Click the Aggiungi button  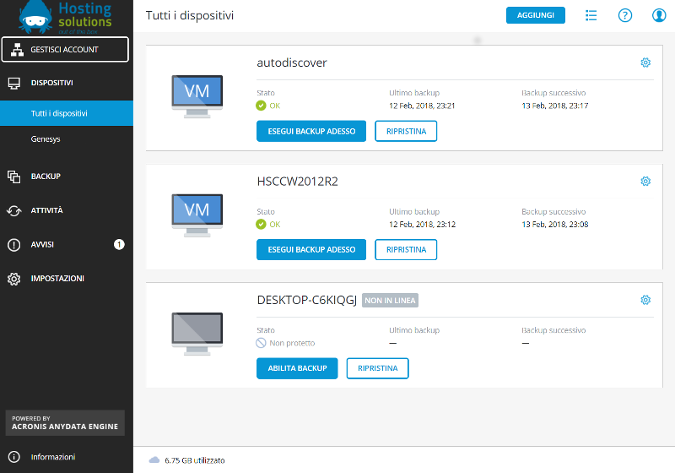(535, 15)
